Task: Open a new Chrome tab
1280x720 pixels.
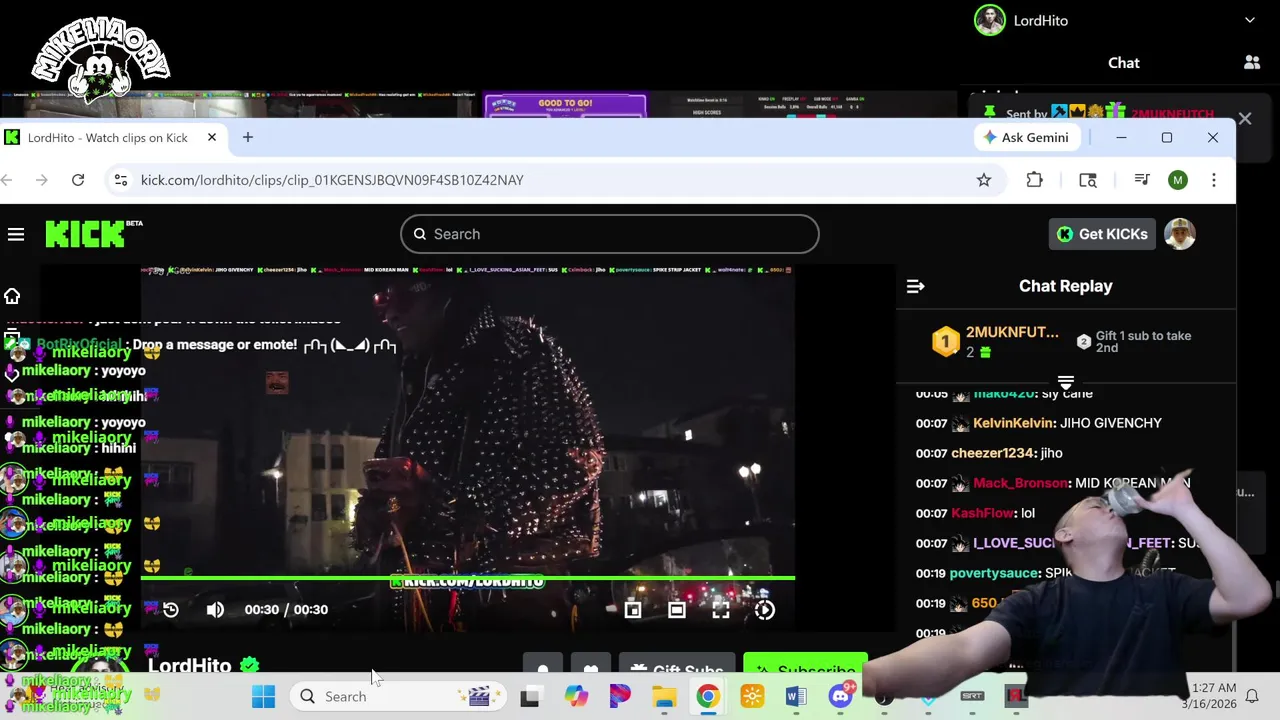Action: click(x=248, y=137)
